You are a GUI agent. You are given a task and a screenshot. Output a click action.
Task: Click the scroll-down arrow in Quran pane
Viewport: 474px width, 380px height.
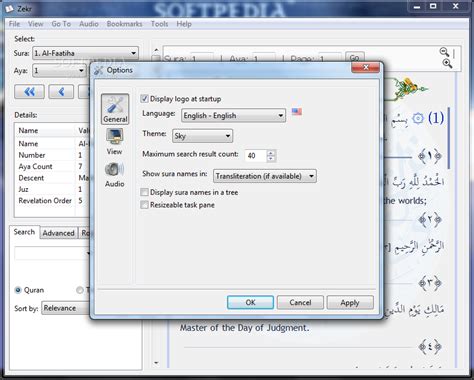(x=156, y=363)
